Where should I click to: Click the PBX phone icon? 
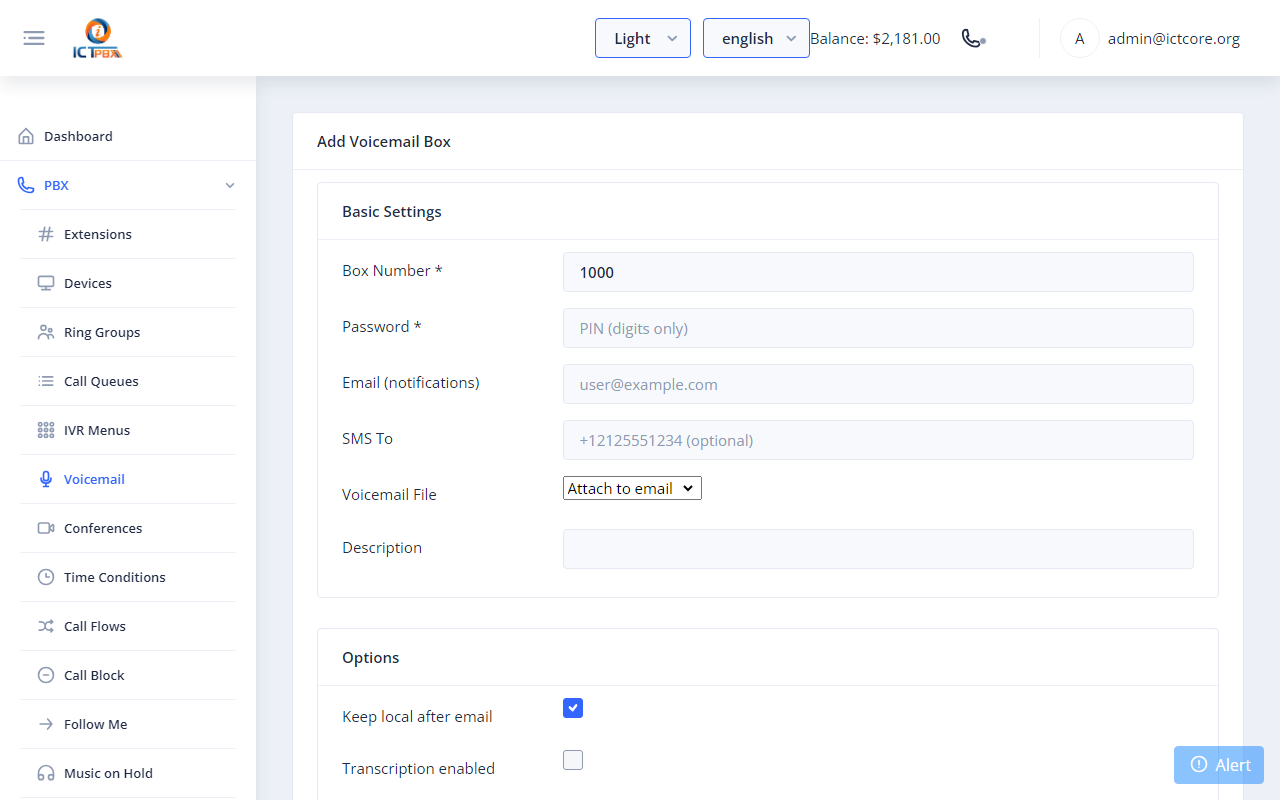click(x=26, y=185)
